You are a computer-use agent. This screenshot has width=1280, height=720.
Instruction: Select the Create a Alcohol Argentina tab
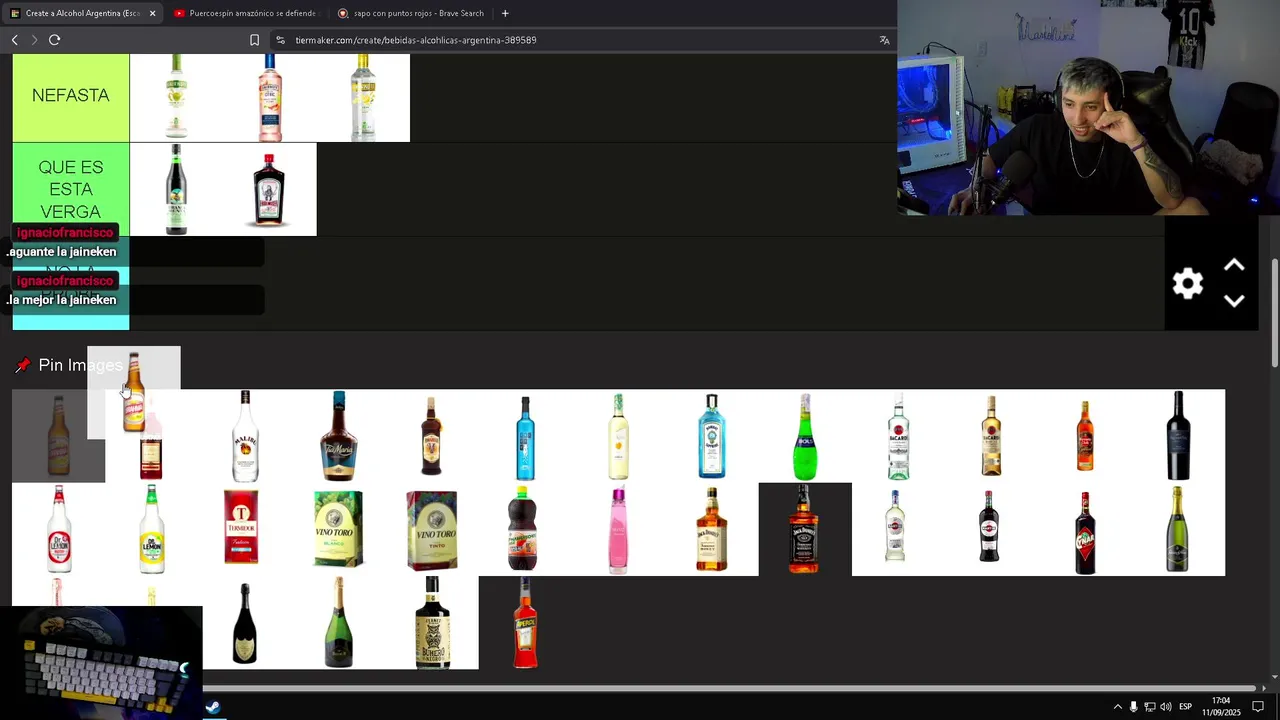click(x=82, y=13)
